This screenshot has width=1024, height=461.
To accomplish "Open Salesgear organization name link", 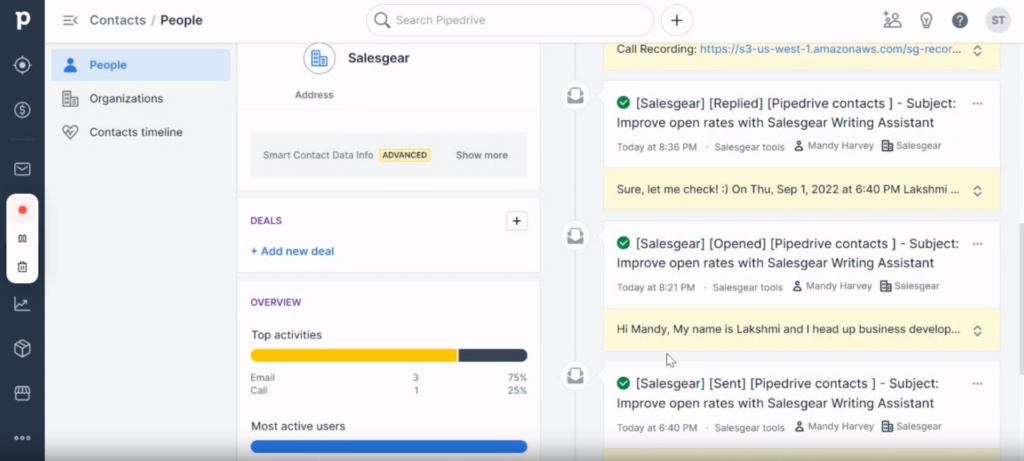I will pyautogui.click(x=378, y=58).
